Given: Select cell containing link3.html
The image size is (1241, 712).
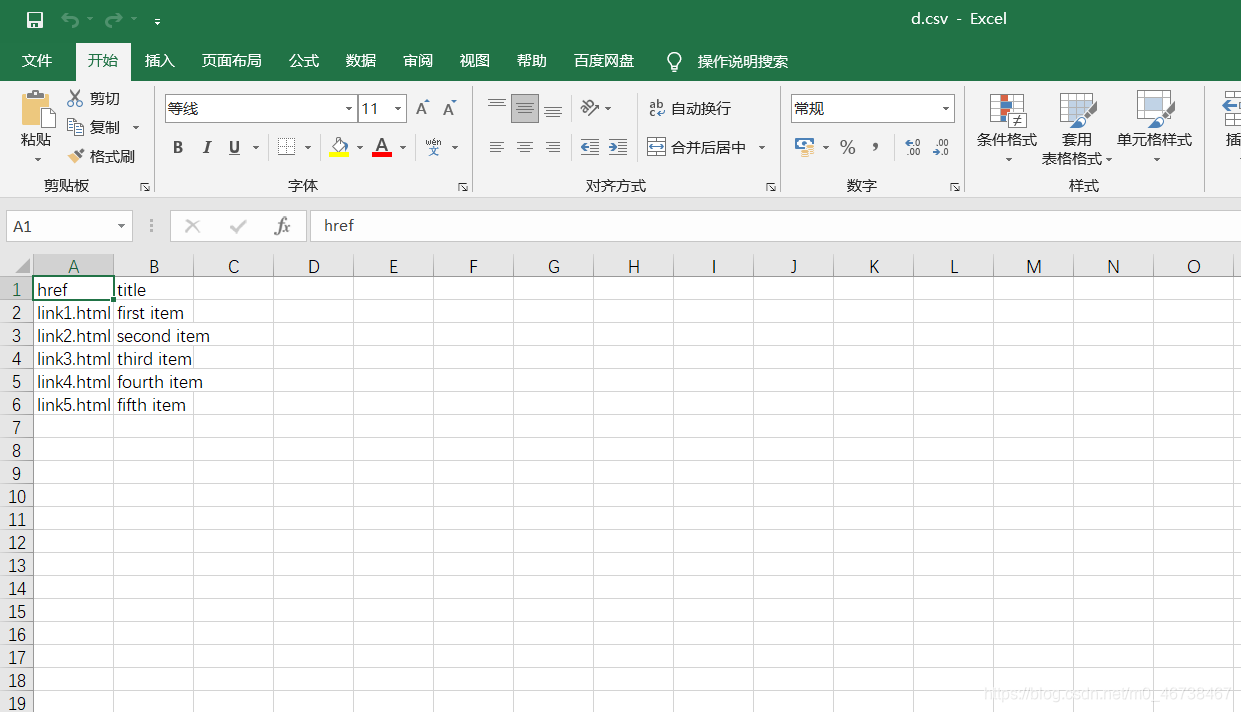Looking at the screenshot, I should click(73, 359).
